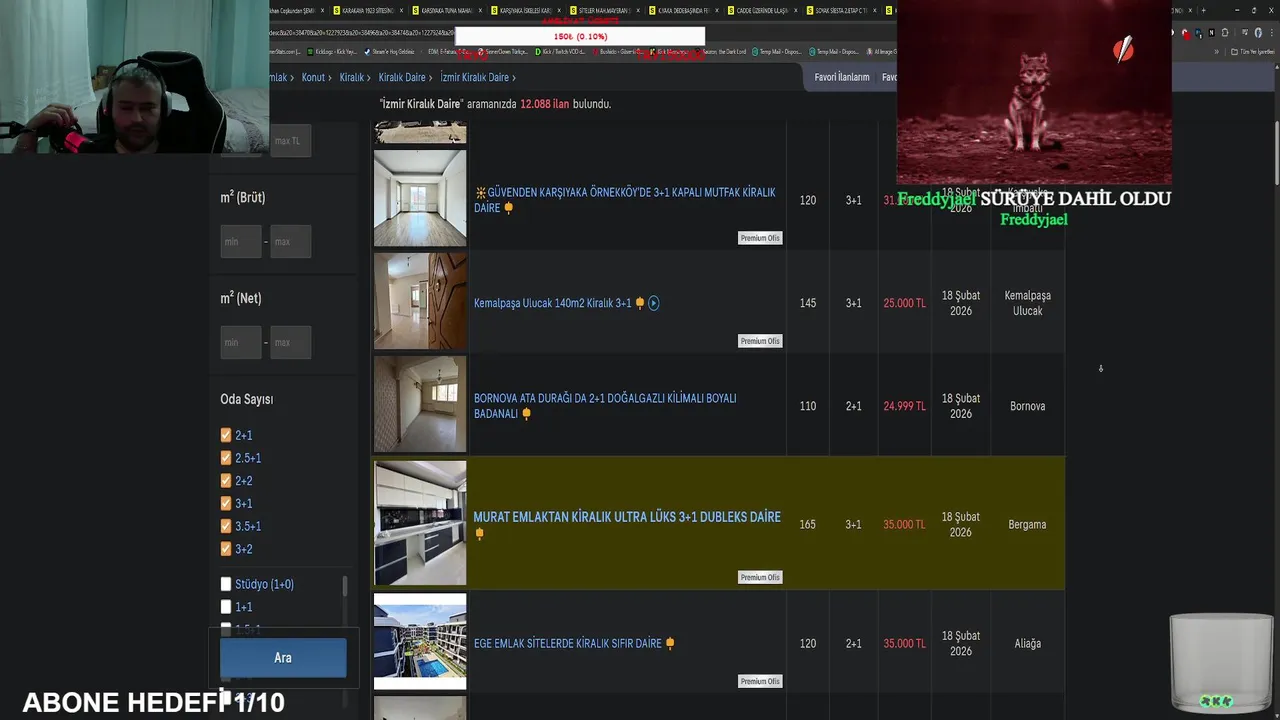Close the KARŞIYAKA TUNA MAHAL tab
1280x720 pixels.
480,10
